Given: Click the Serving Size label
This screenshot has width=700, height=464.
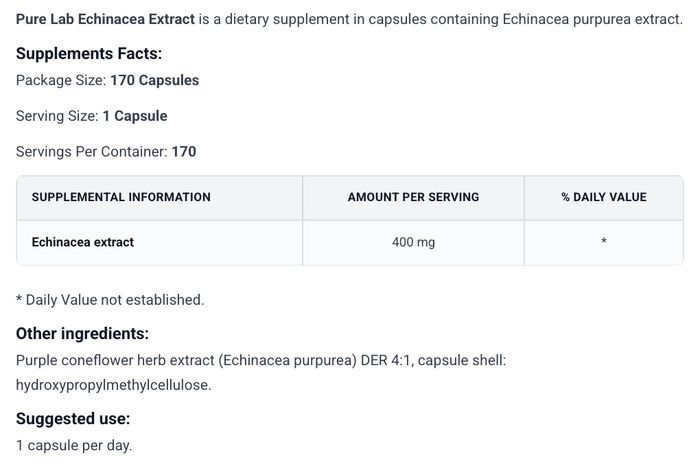Looking at the screenshot, I should tap(56, 116).
